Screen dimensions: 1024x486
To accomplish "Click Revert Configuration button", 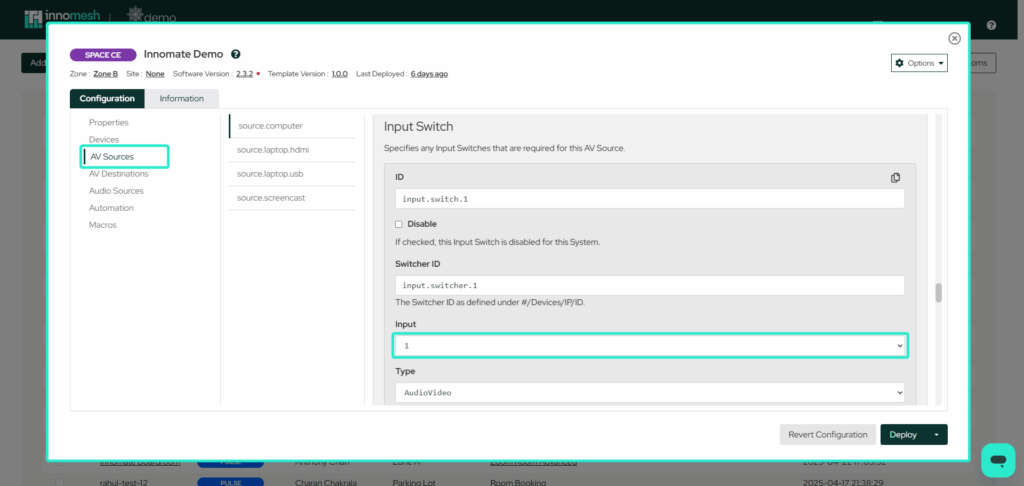I will click(x=827, y=434).
